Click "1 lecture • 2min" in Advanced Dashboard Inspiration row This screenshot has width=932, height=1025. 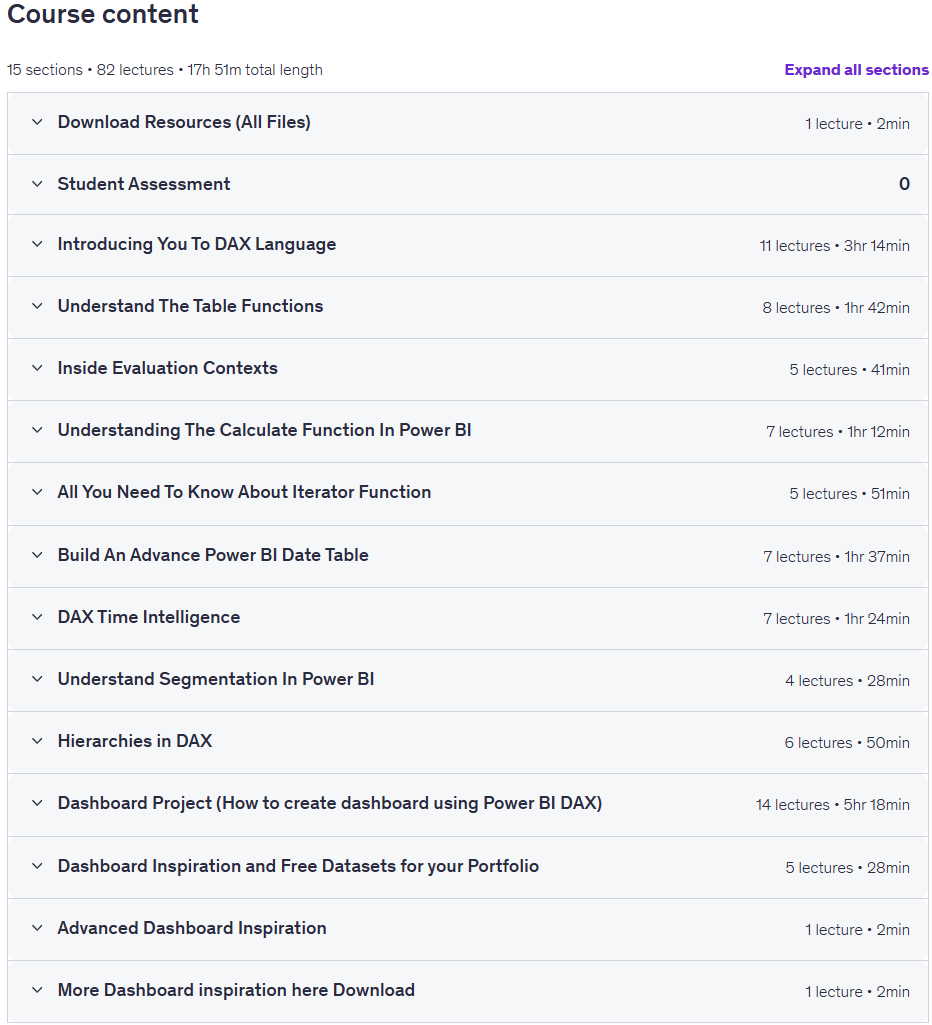(857, 930)
